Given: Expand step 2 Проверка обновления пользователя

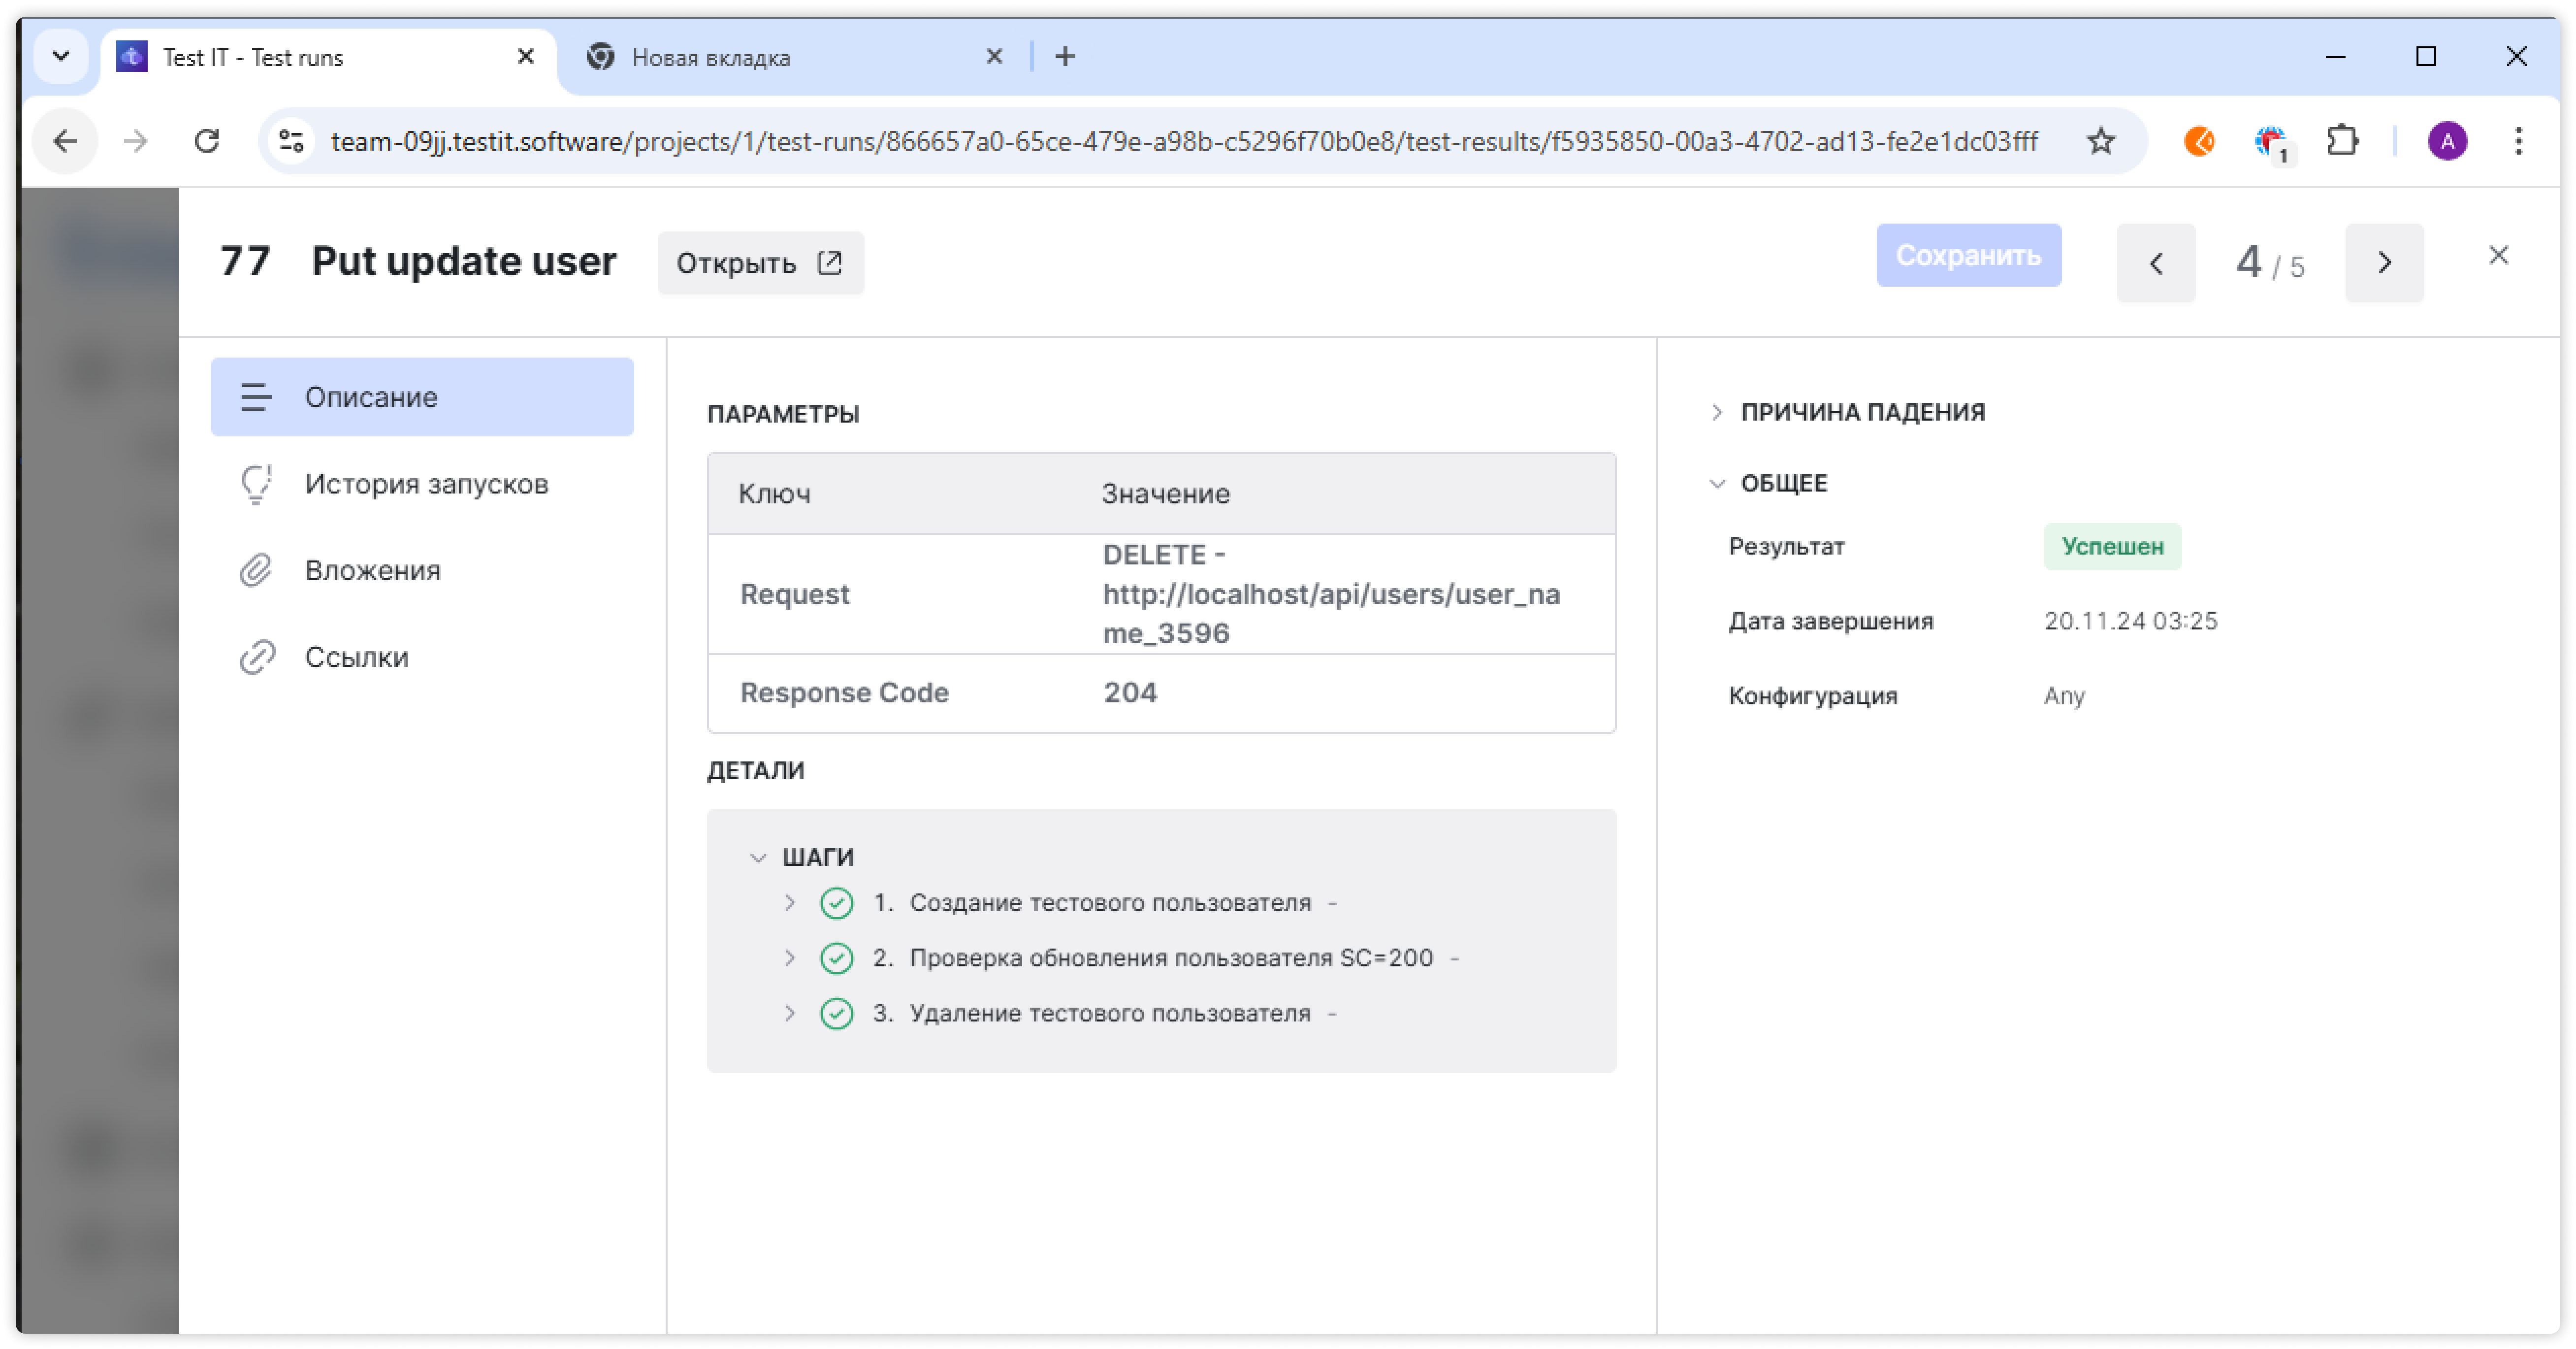Looking at the screenshot, I should click(790, 958).
